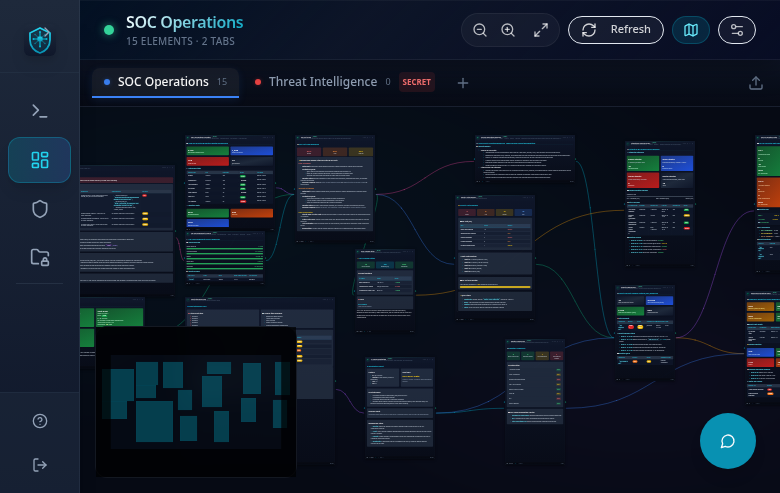Click the shield logo icon in sidebar

pos(40,40)
